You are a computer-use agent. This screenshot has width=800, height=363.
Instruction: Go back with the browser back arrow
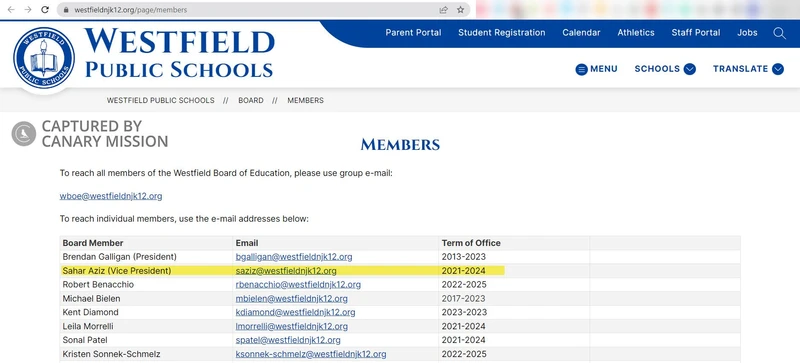[11, 10]
